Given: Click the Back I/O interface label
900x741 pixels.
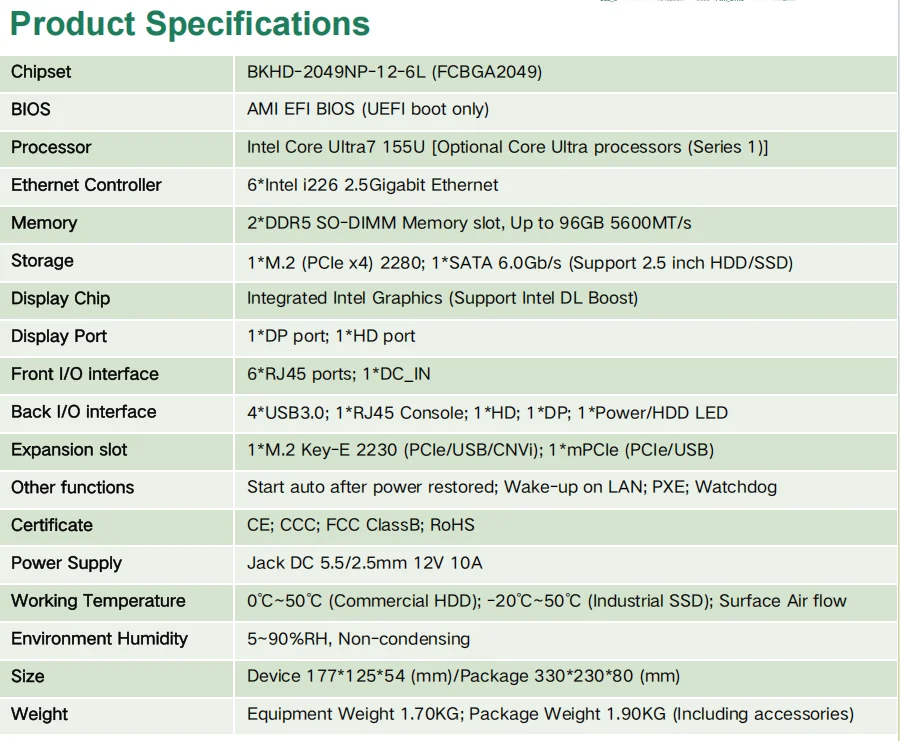Looking at the screenshot, I should click(84, 412).
